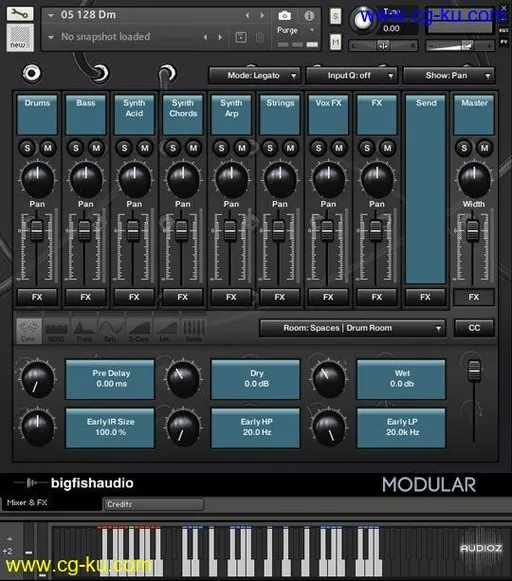Click the reverb level fader beside Wet
The width and height of the screenshot is (512, 581).
[475, 370]
